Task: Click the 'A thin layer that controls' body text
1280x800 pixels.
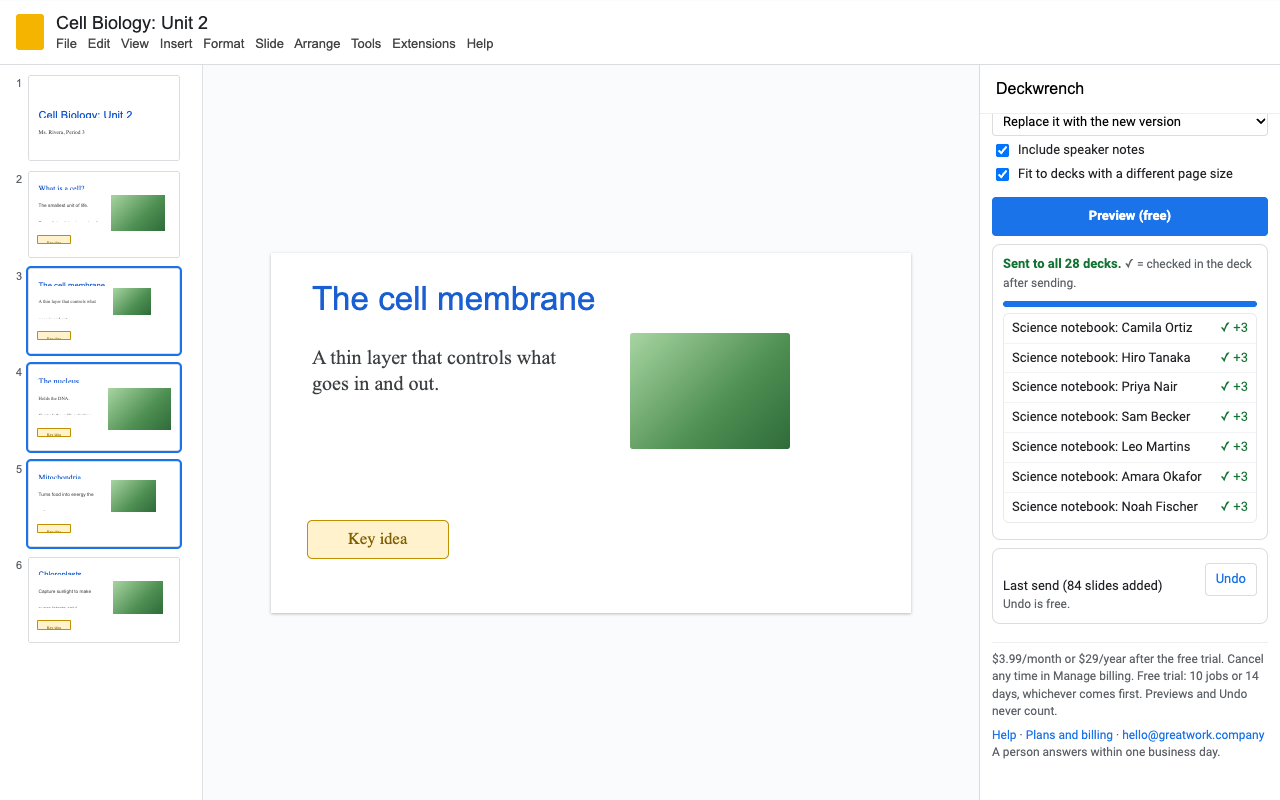Action: coord(434,370)
